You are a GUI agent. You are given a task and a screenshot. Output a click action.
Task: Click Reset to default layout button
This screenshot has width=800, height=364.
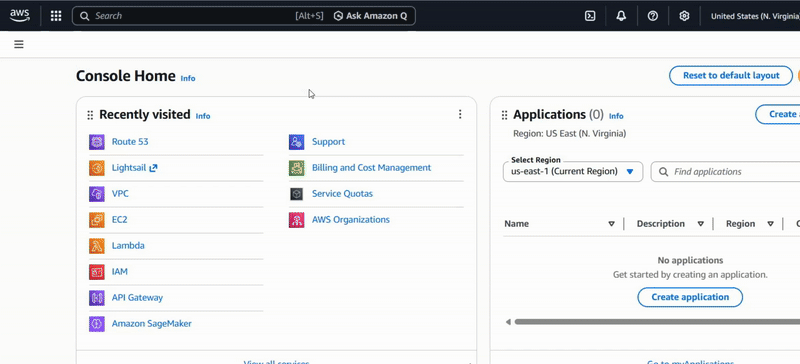coord(731,76)
